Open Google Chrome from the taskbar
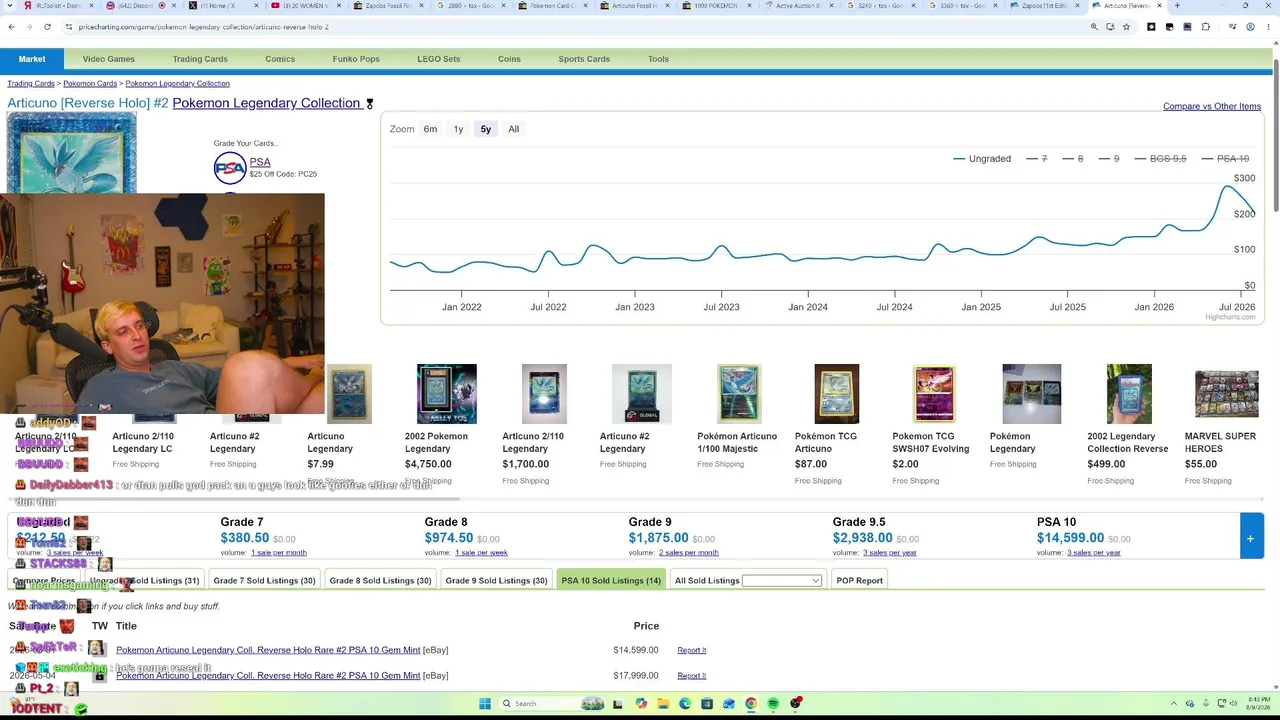 point(751,704)
